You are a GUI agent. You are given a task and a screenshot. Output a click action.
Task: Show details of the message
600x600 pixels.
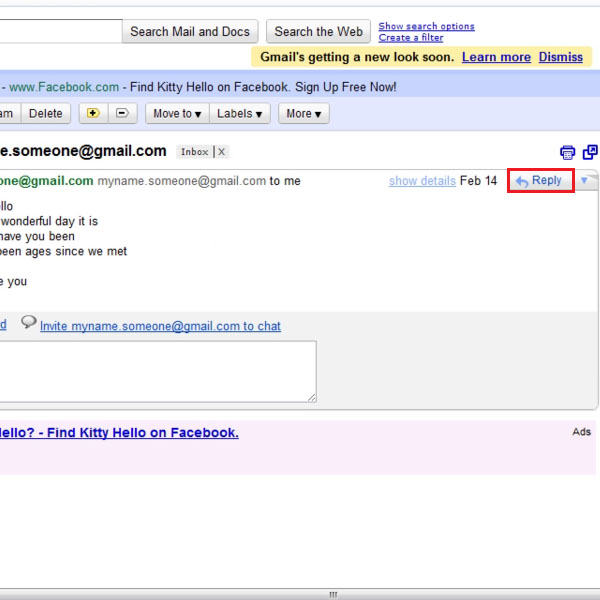point(422,181)
